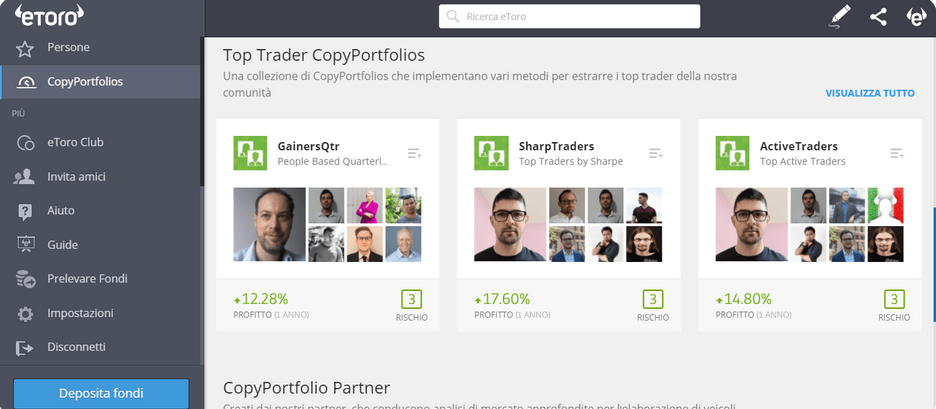Click the share icon in top bar
The height and width of the screenshot is (409, 936).
tap(878, 16)
